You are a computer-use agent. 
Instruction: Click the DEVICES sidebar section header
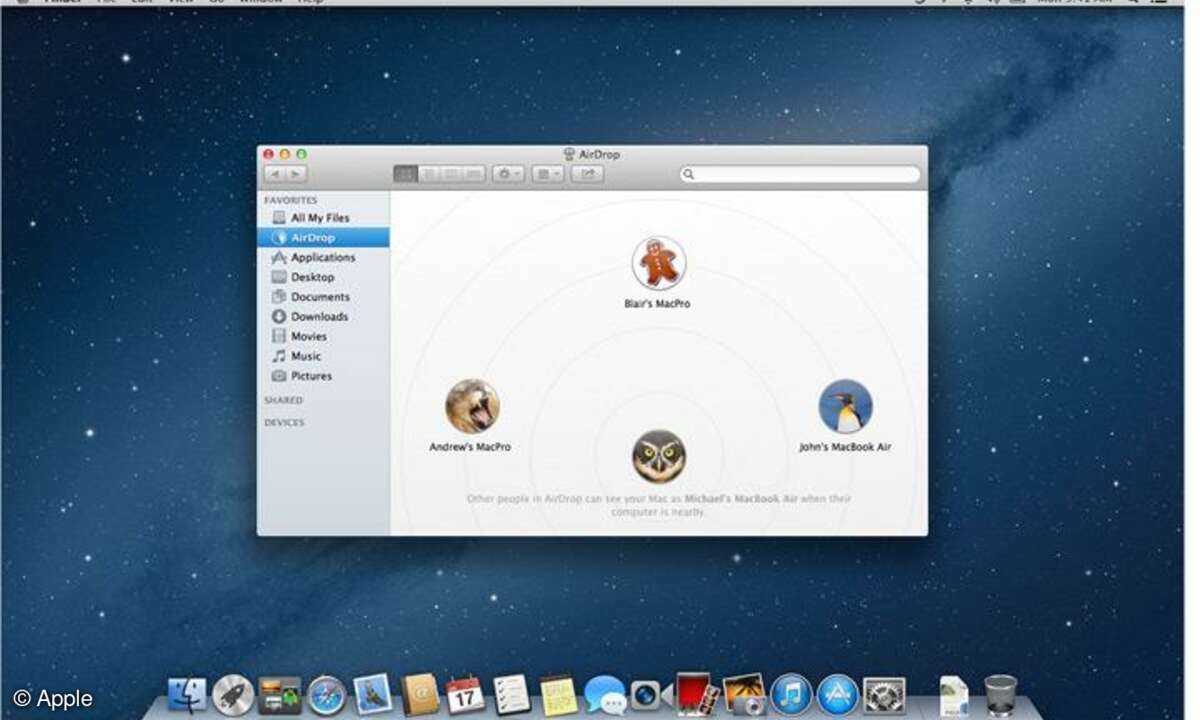284,422
